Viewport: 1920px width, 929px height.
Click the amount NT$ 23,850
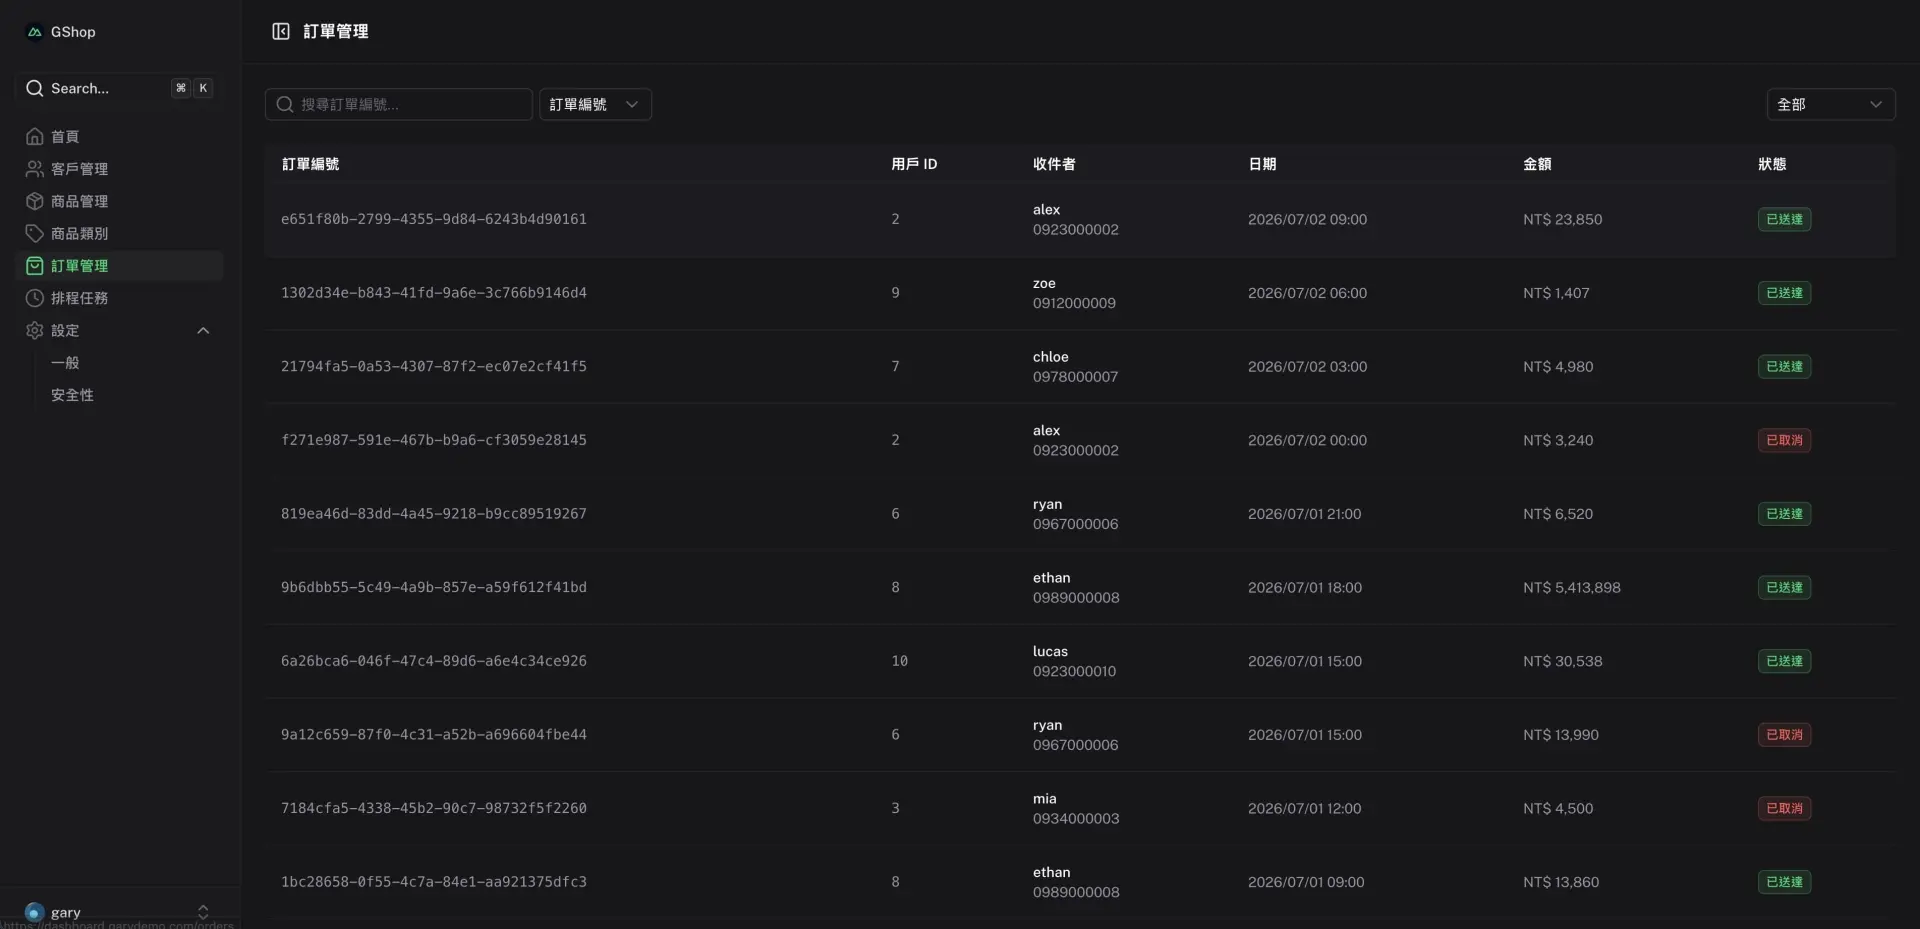[x=1563, y=219]
